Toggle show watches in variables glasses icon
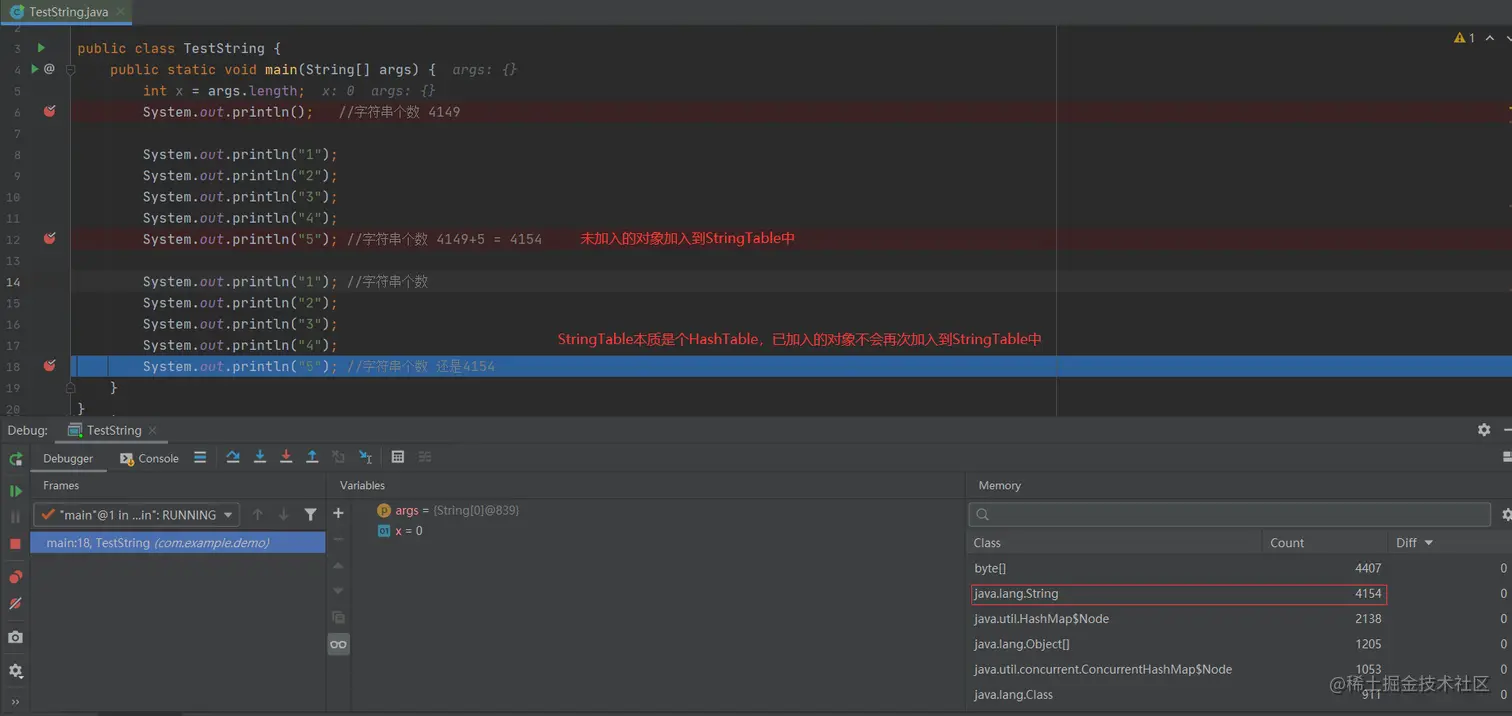The width and height of the screenshot is (1512, 716). [338, 644]
